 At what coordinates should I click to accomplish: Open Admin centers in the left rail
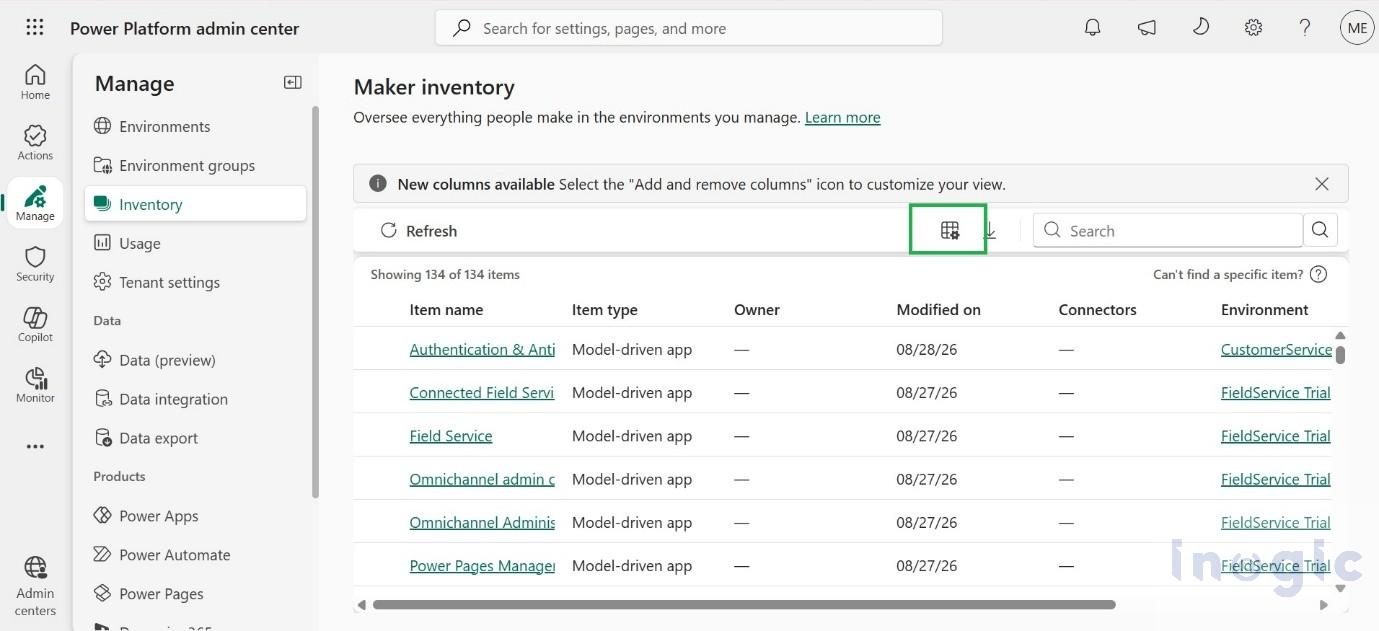(x=35, y=587)
